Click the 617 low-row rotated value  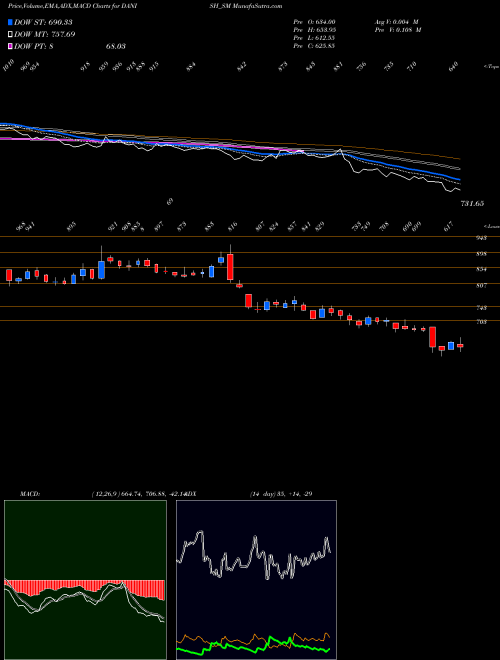tap(449, 227)
